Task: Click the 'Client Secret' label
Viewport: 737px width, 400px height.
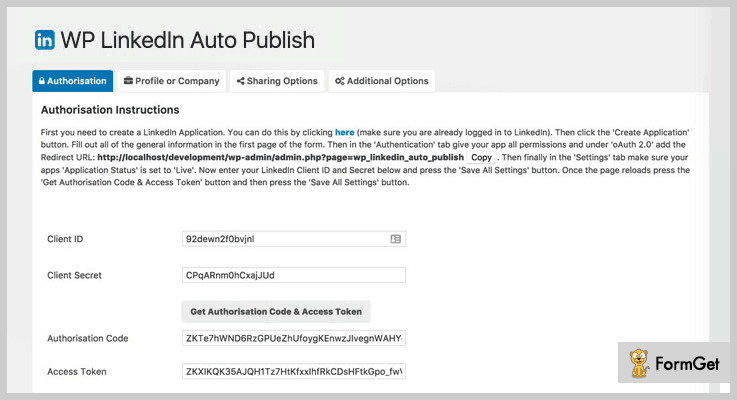Action: tap(74, 275)
